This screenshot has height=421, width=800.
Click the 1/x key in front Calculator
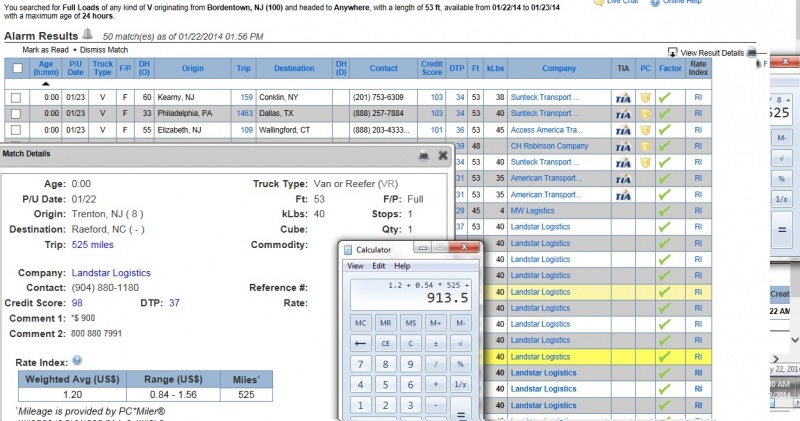click(x=461, y=385)
